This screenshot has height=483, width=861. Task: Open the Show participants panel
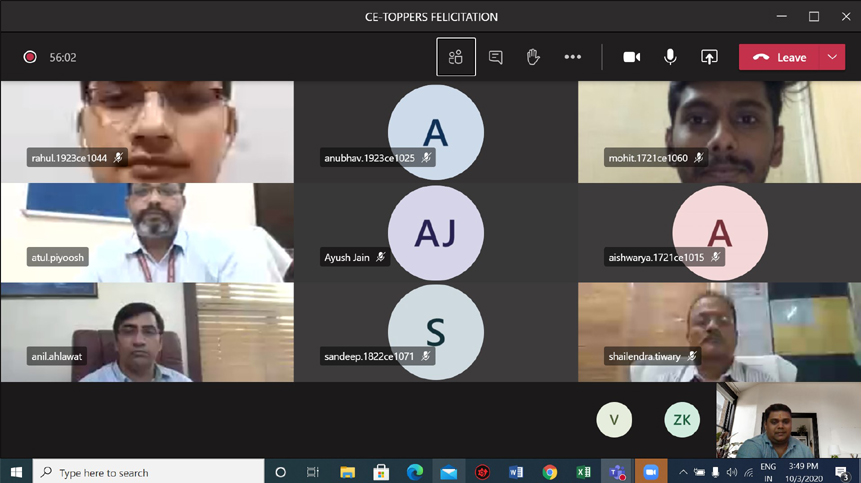[x=456, y=57]
